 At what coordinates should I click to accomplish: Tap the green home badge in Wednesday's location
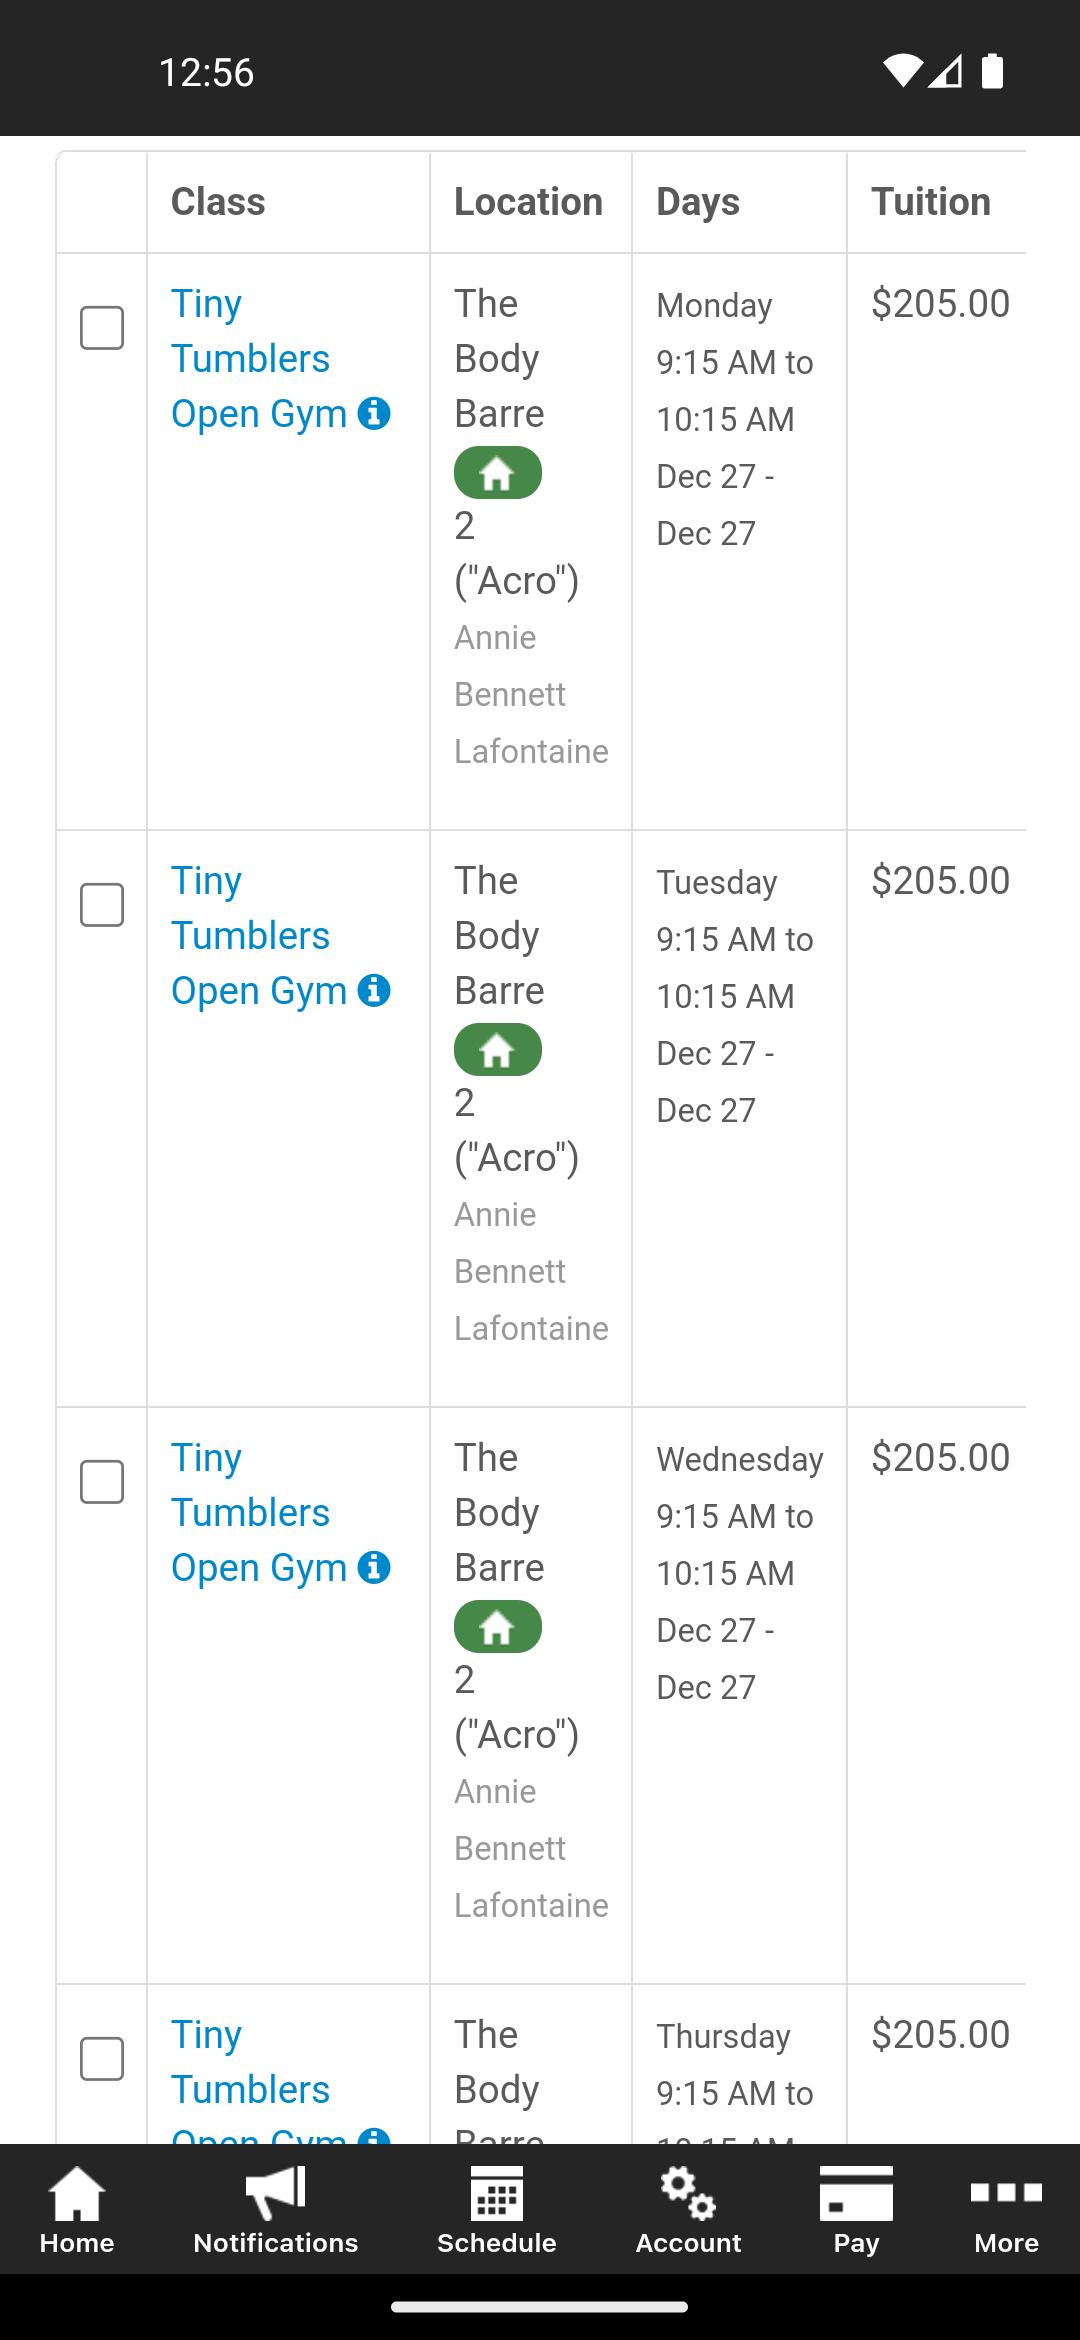coord(497,1628)
